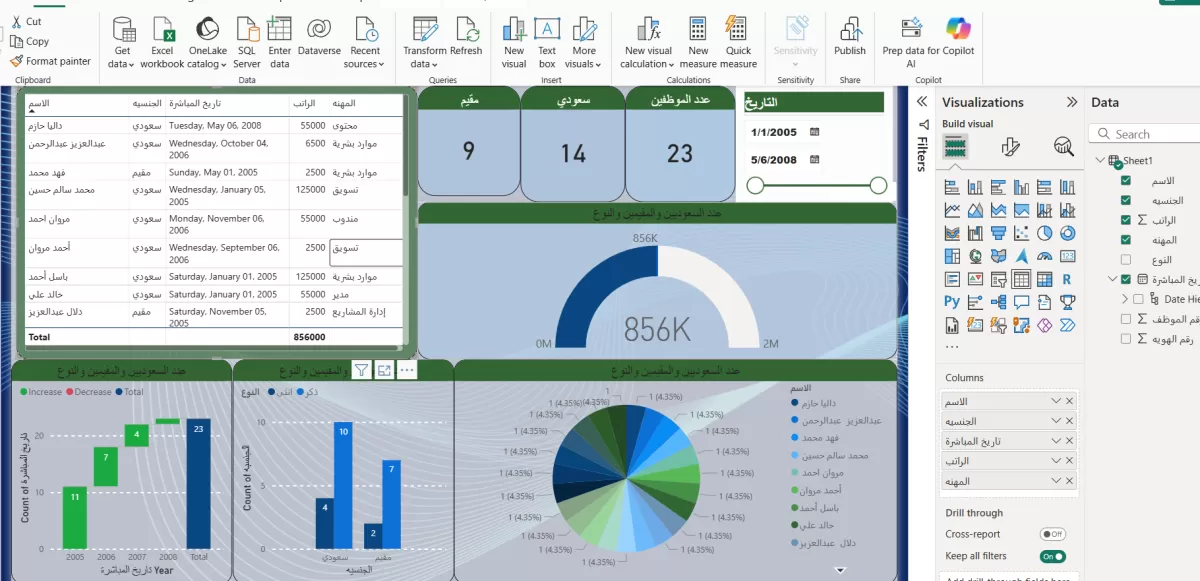The height and width of the screenshot is (581, 1200).
Task: Check the النوع field checkbox
Action: (1126, 260)
